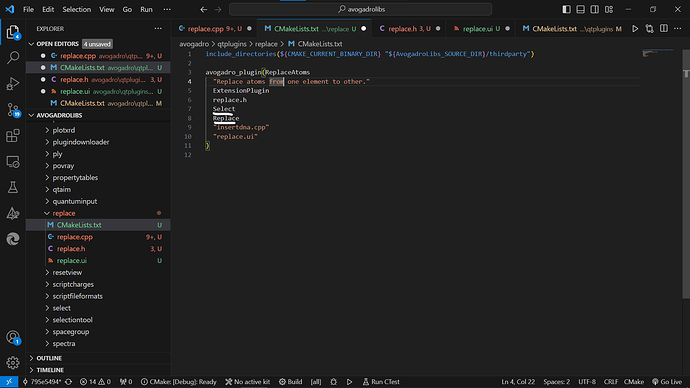Image resolution: width=690 pixels, height=388 pixels.
Task: Switch to qtplugins CMakeLists.txt tab
Action: point(572,29)
